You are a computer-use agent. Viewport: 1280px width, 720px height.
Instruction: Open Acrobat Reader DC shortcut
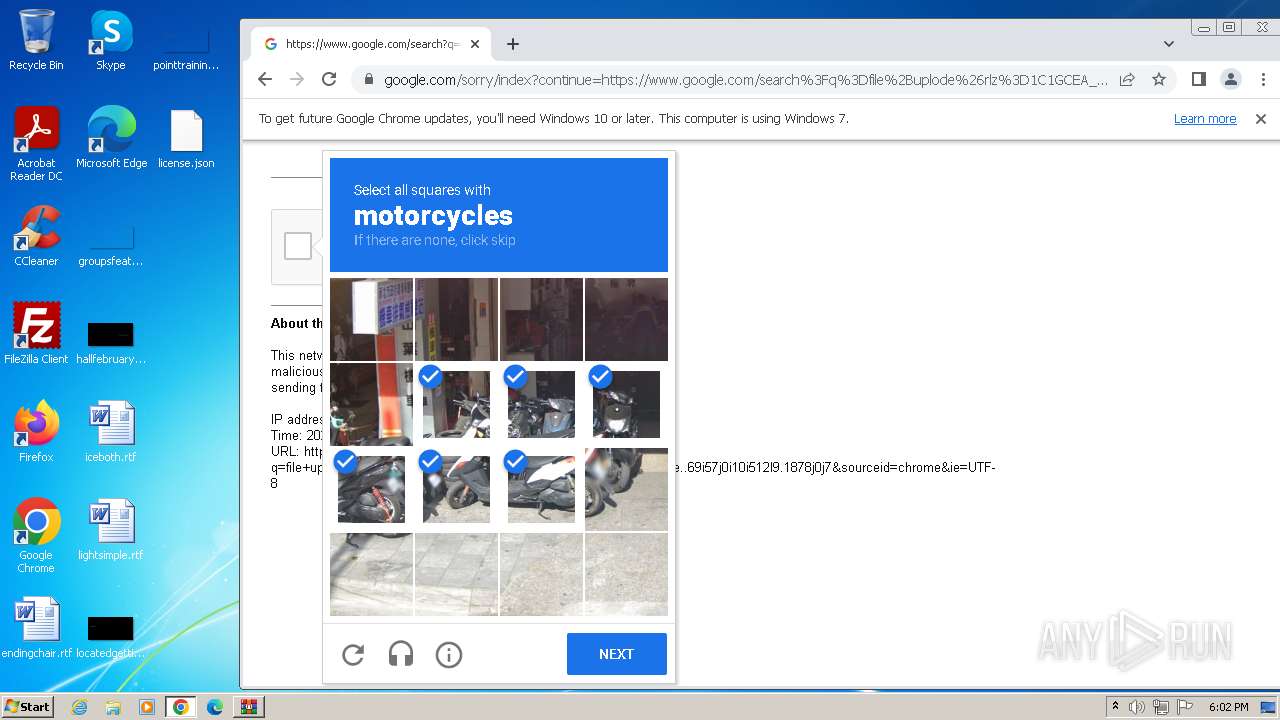(x=36, y=144)
